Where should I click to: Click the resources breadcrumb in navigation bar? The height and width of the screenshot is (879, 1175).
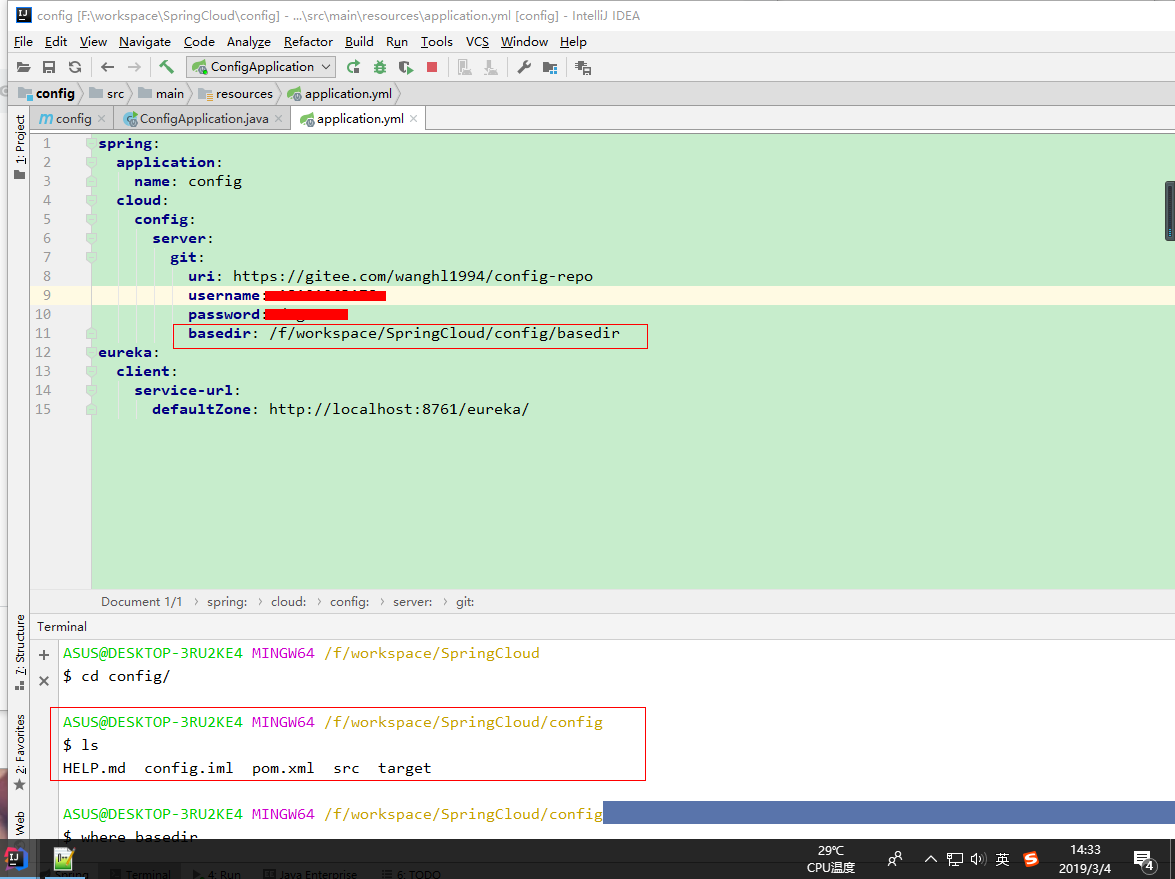click(244, 94)
